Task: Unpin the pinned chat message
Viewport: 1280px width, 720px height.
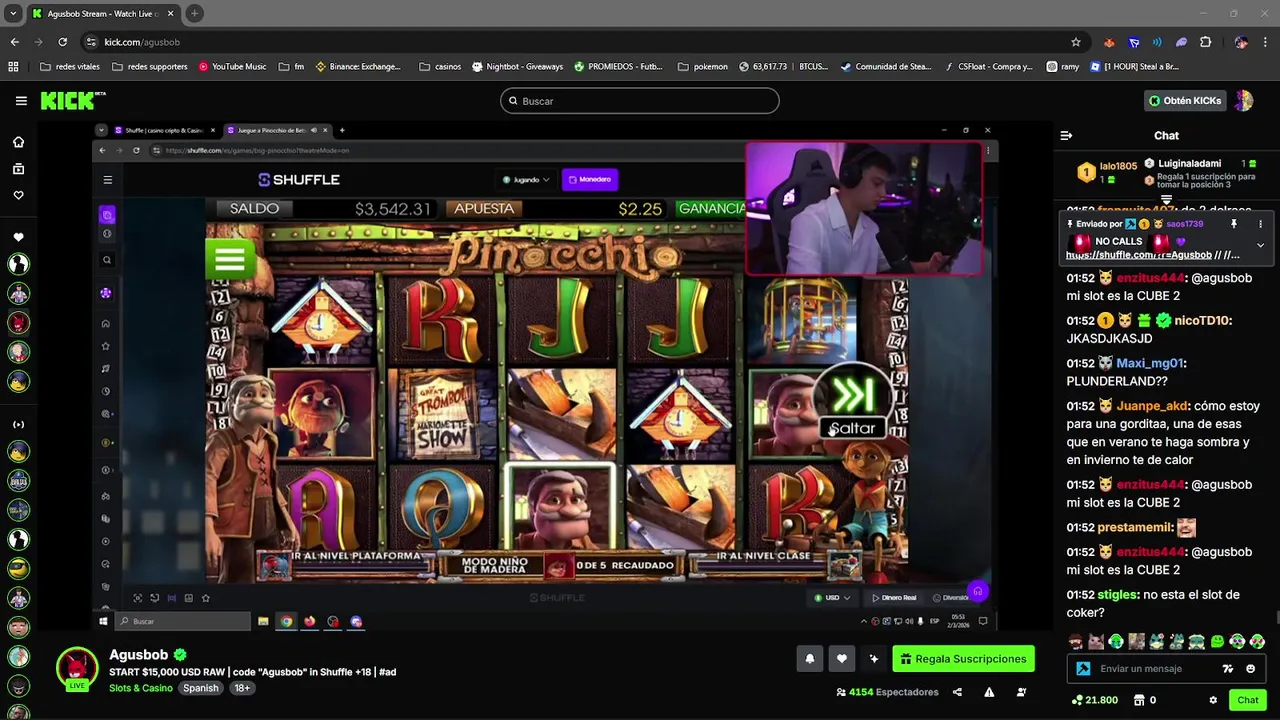Action: [1234, 224]
